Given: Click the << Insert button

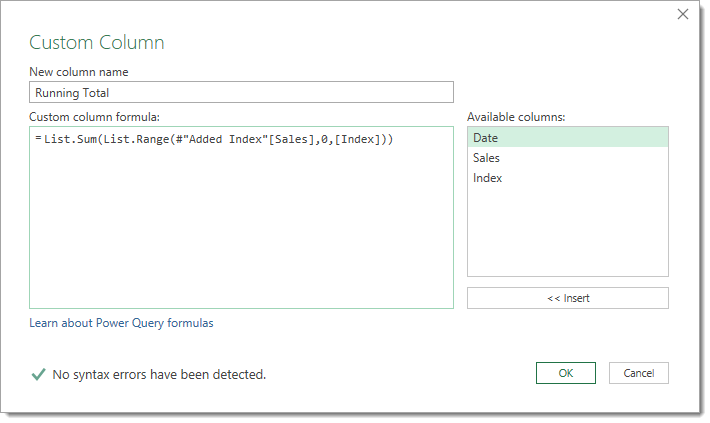Looking at the screenshot, I should tap(568, 298).
